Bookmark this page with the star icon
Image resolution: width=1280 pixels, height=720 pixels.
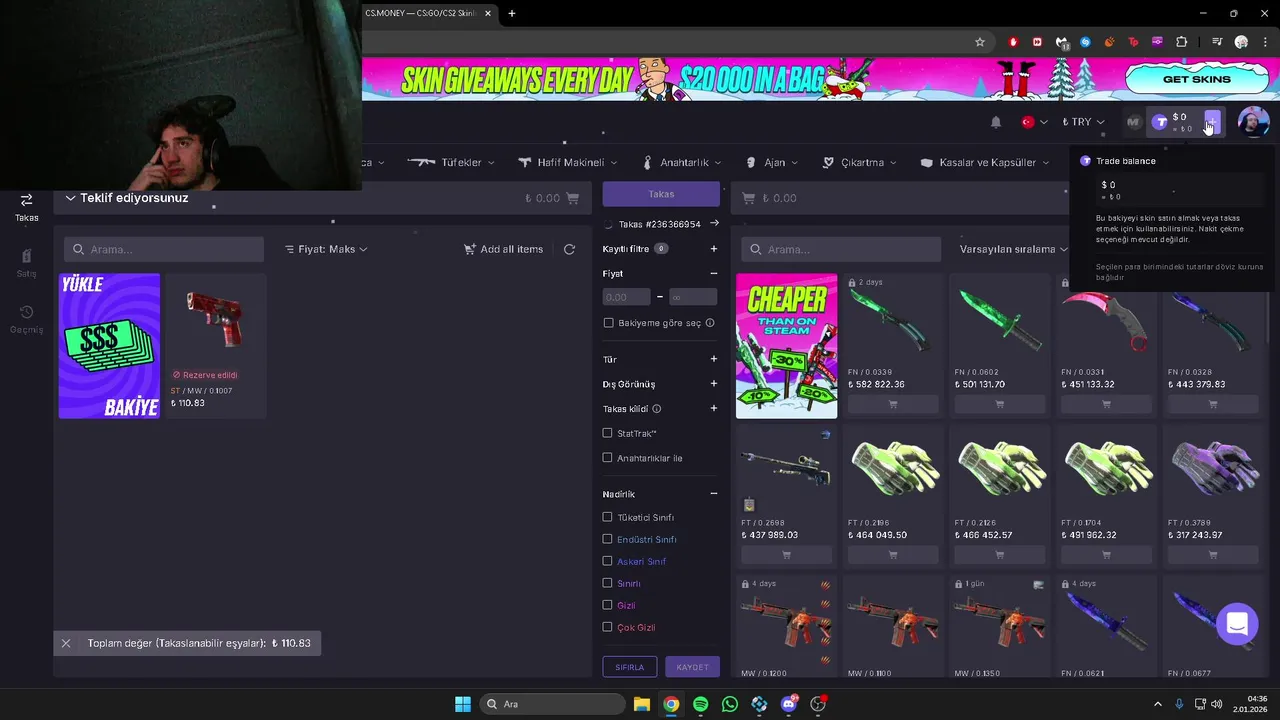point(980,42)
